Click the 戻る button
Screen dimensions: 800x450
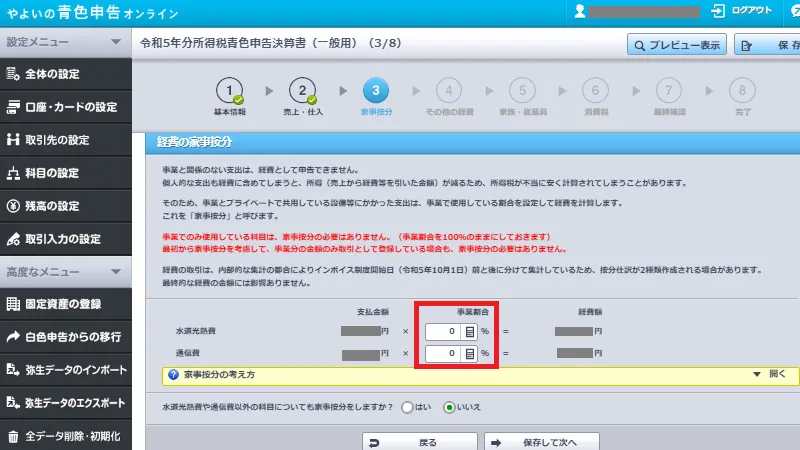(420, 442)
